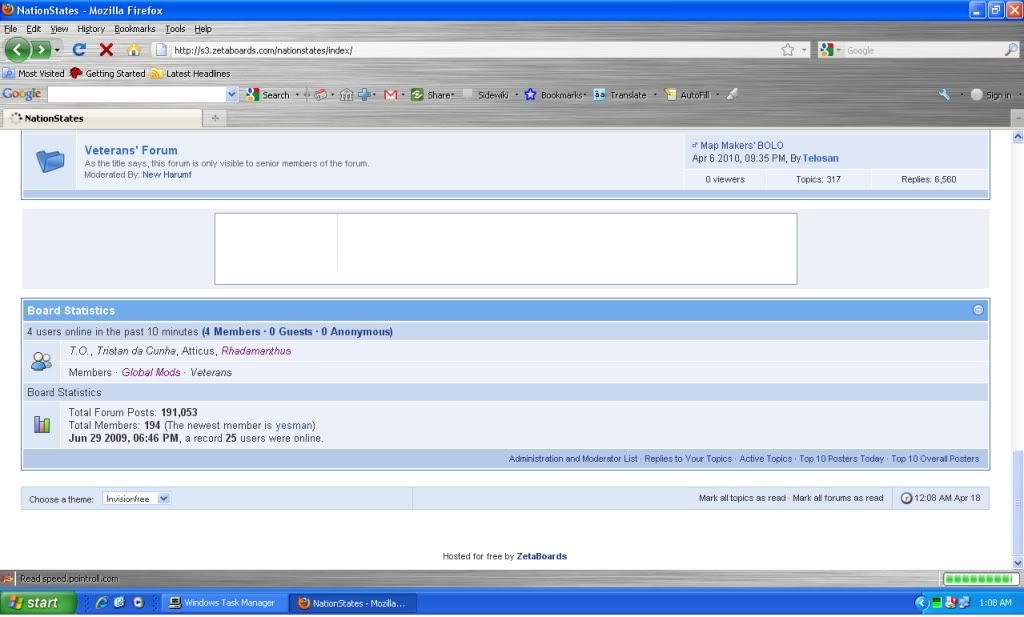Expand the Google toolbar search history dropdown
The height and width of the screenshot is (617, 1024).
[x=232, y=94]
